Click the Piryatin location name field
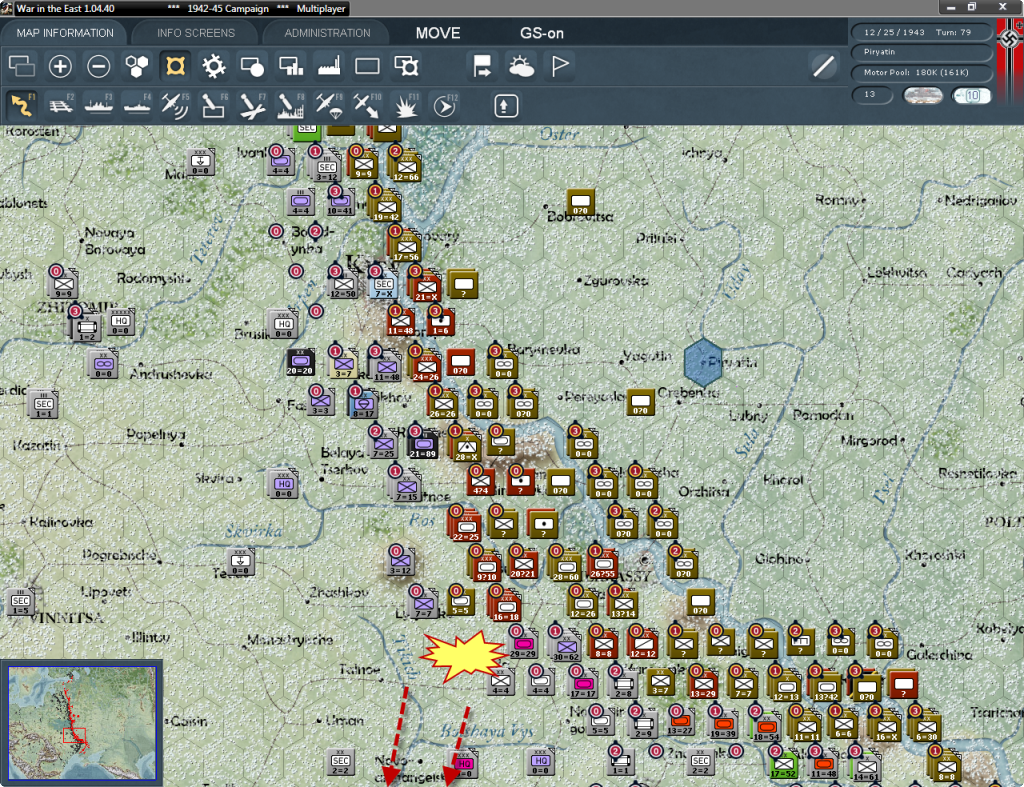 [x=921, y=52]
